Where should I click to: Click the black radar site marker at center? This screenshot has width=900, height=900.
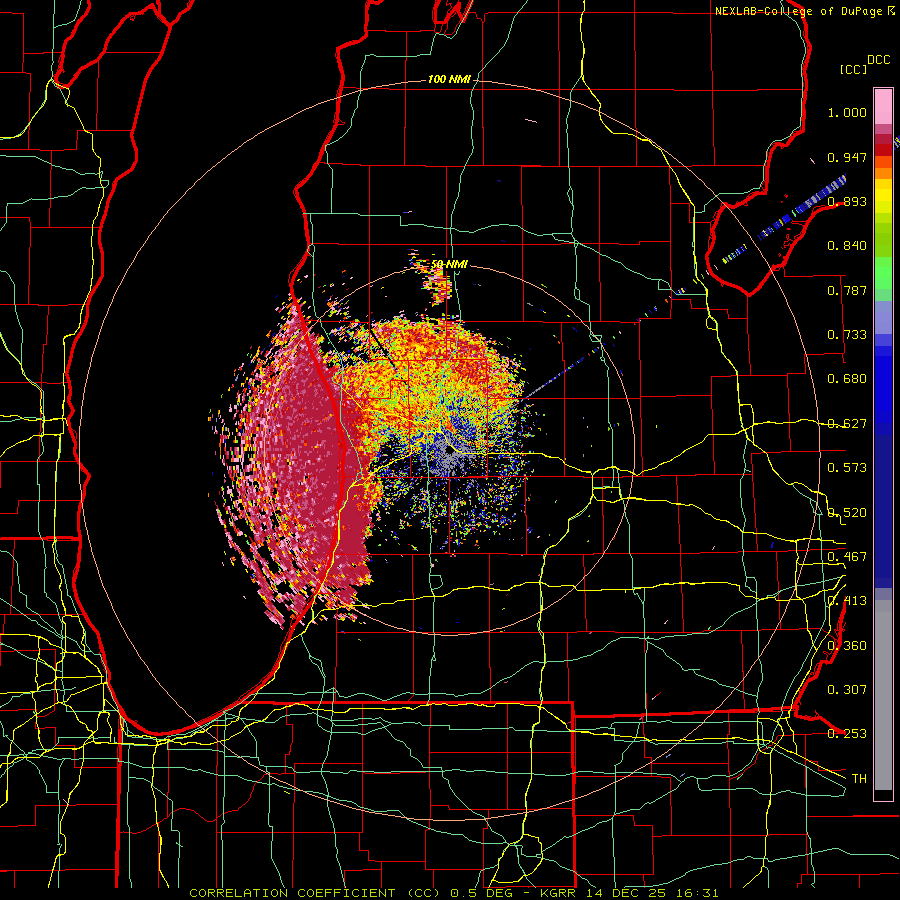450,449
